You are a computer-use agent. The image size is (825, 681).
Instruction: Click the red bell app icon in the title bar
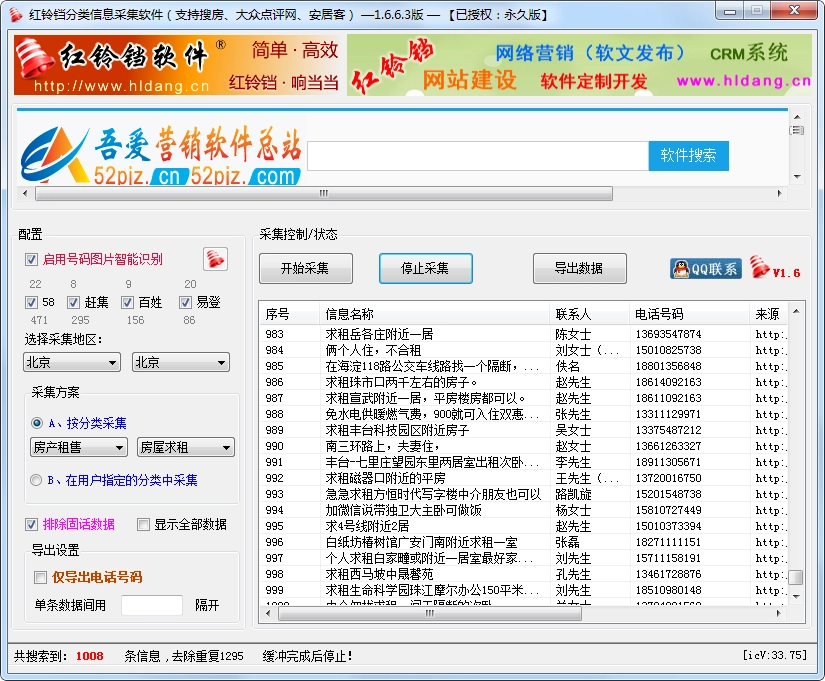14,13
